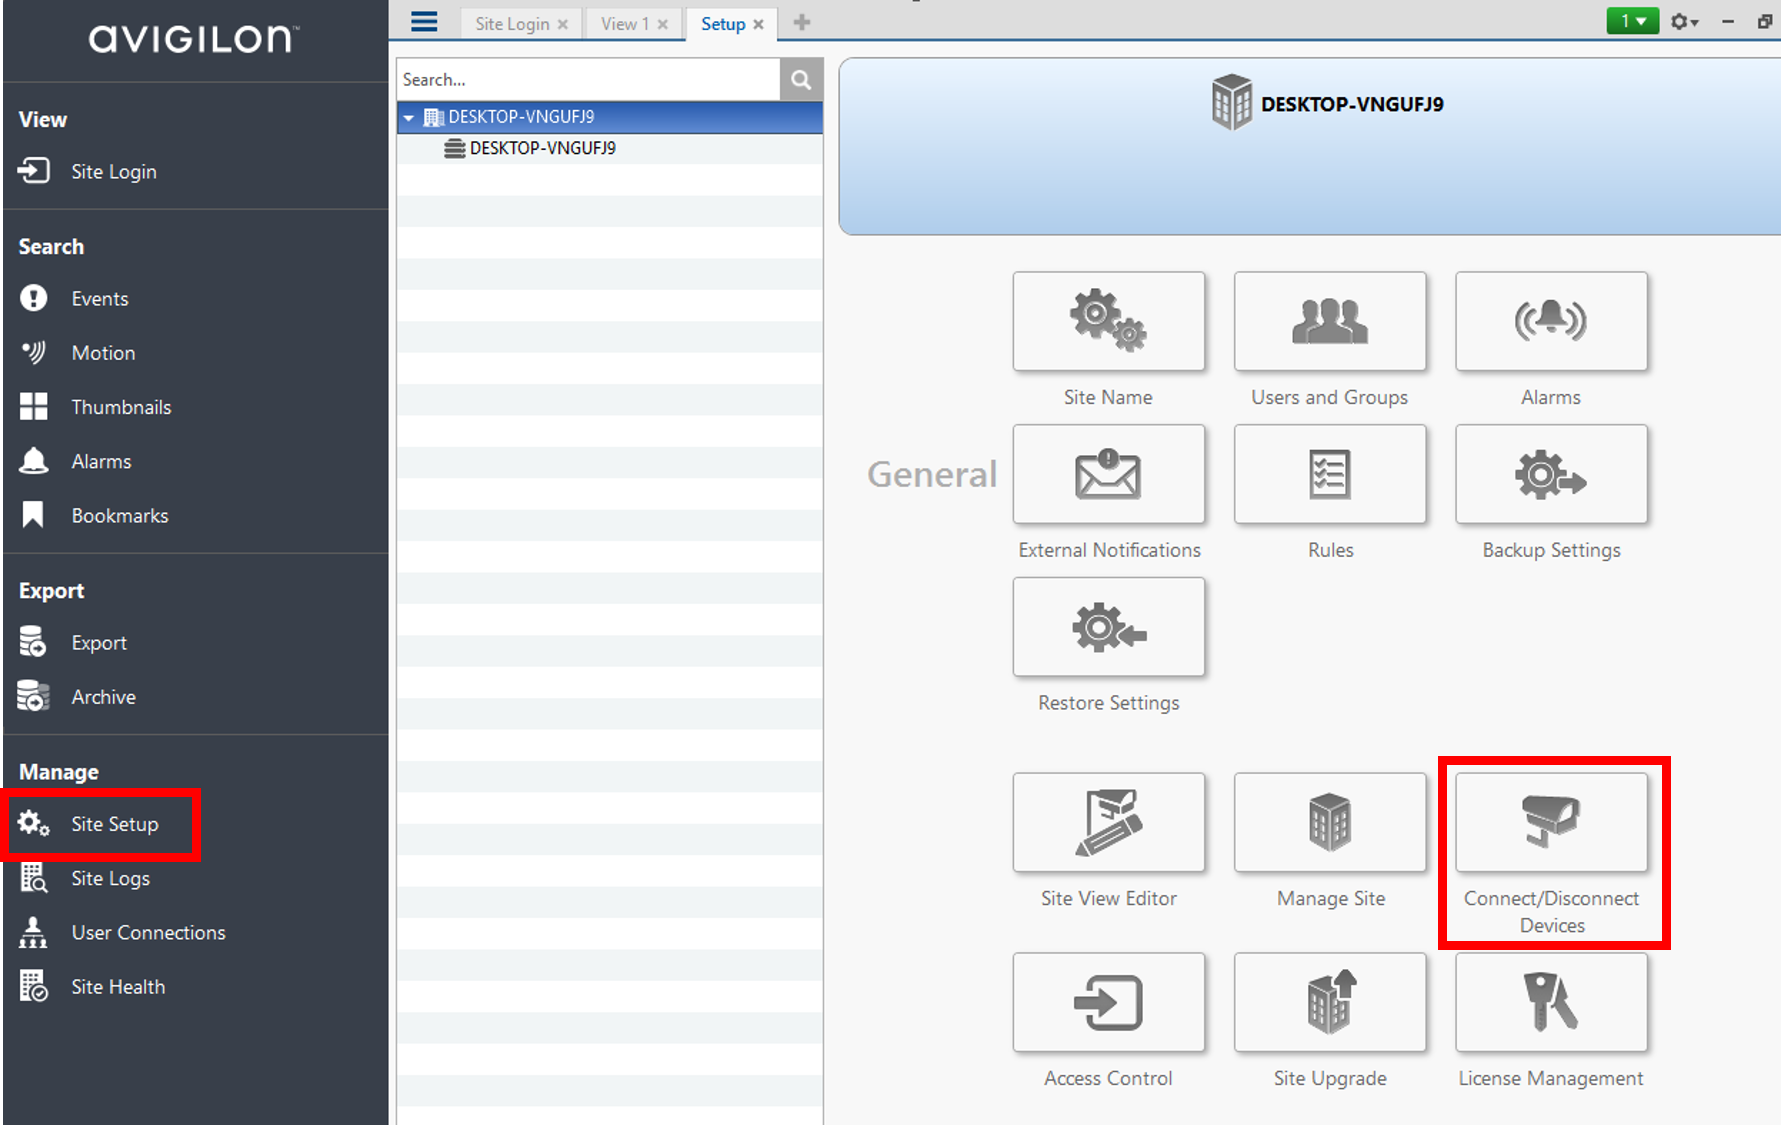Click the Thumbnails grid icon
The height and width of the screenshot is (1125, 1781).
pyautogui.click(x=33, y=406)
